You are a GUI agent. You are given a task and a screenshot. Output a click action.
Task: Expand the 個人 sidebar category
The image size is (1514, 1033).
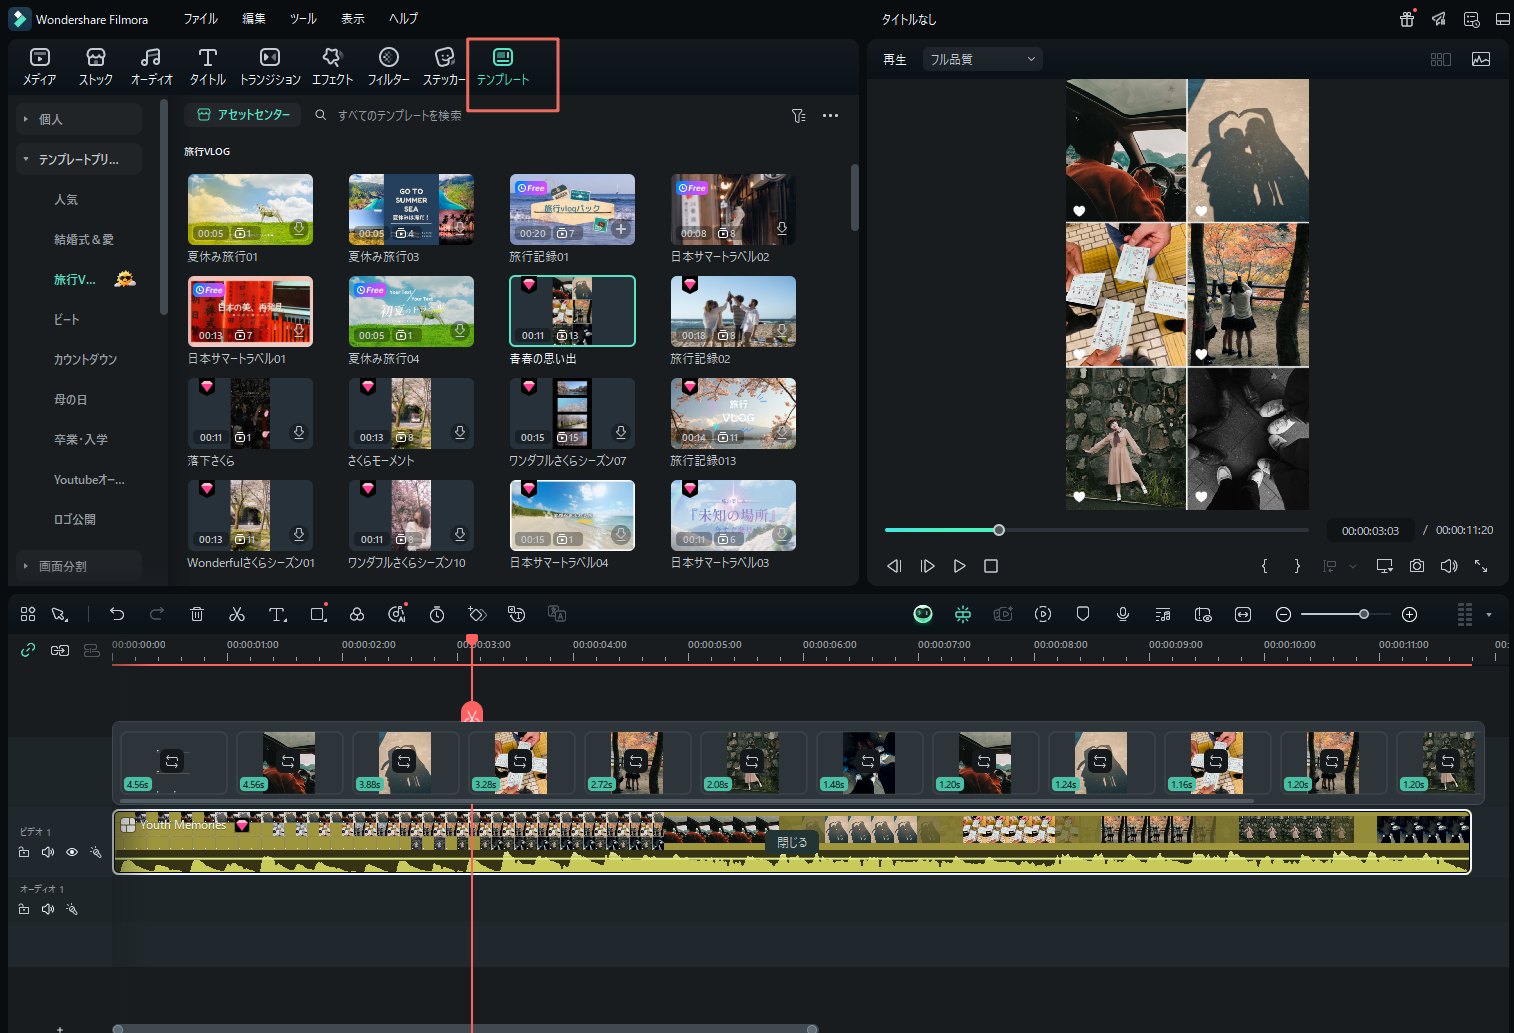click(x=50, y=119)
